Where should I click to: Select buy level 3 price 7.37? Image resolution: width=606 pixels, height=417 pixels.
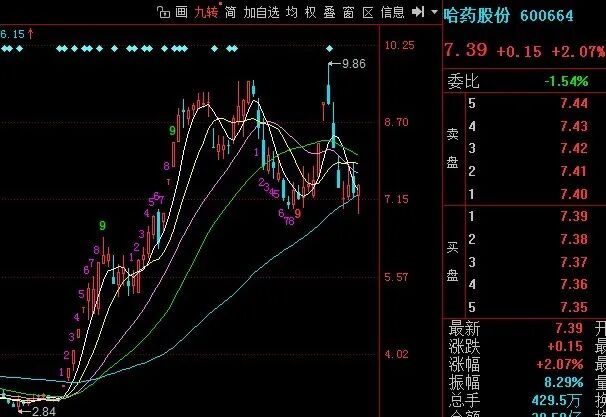[574, 262]
